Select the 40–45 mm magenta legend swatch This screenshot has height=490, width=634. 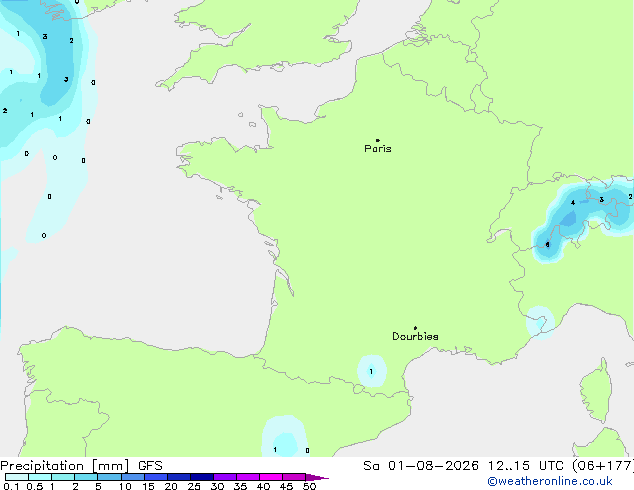tap(271, 477)
